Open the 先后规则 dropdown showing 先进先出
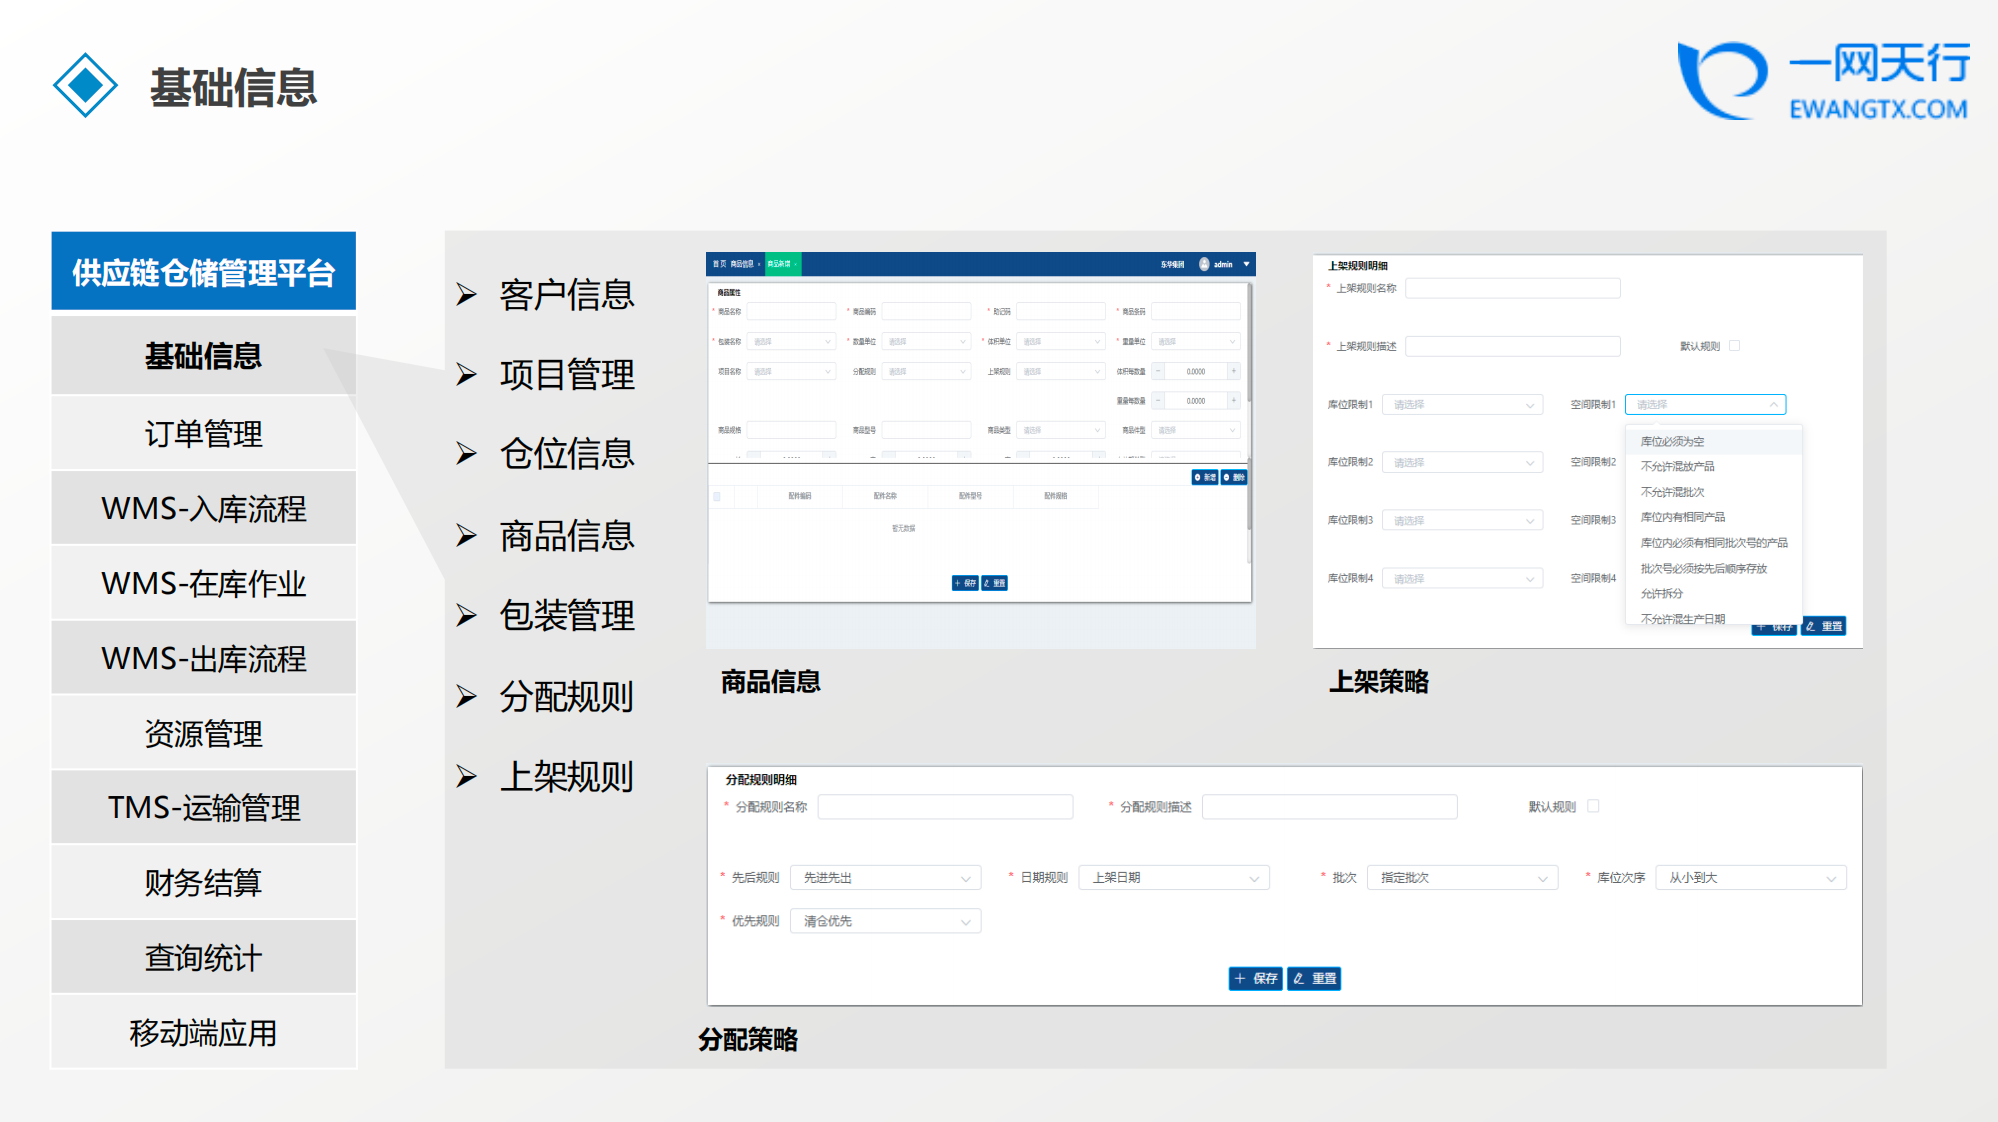Viewport: 1998px width, 1122px height. [885, 878]
